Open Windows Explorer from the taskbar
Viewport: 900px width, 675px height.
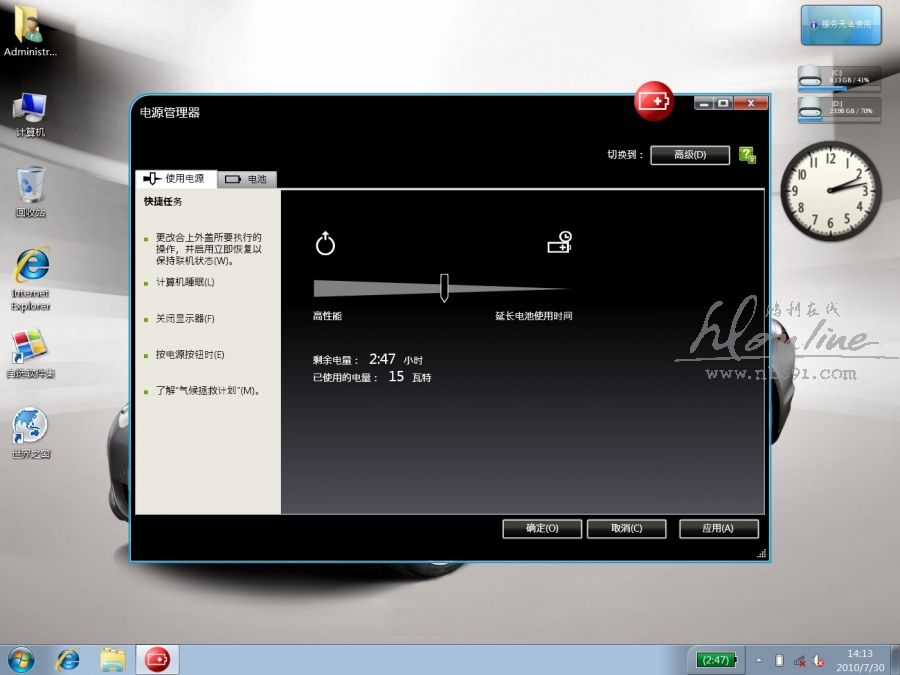pyautogui.click(x=112, y=660)
